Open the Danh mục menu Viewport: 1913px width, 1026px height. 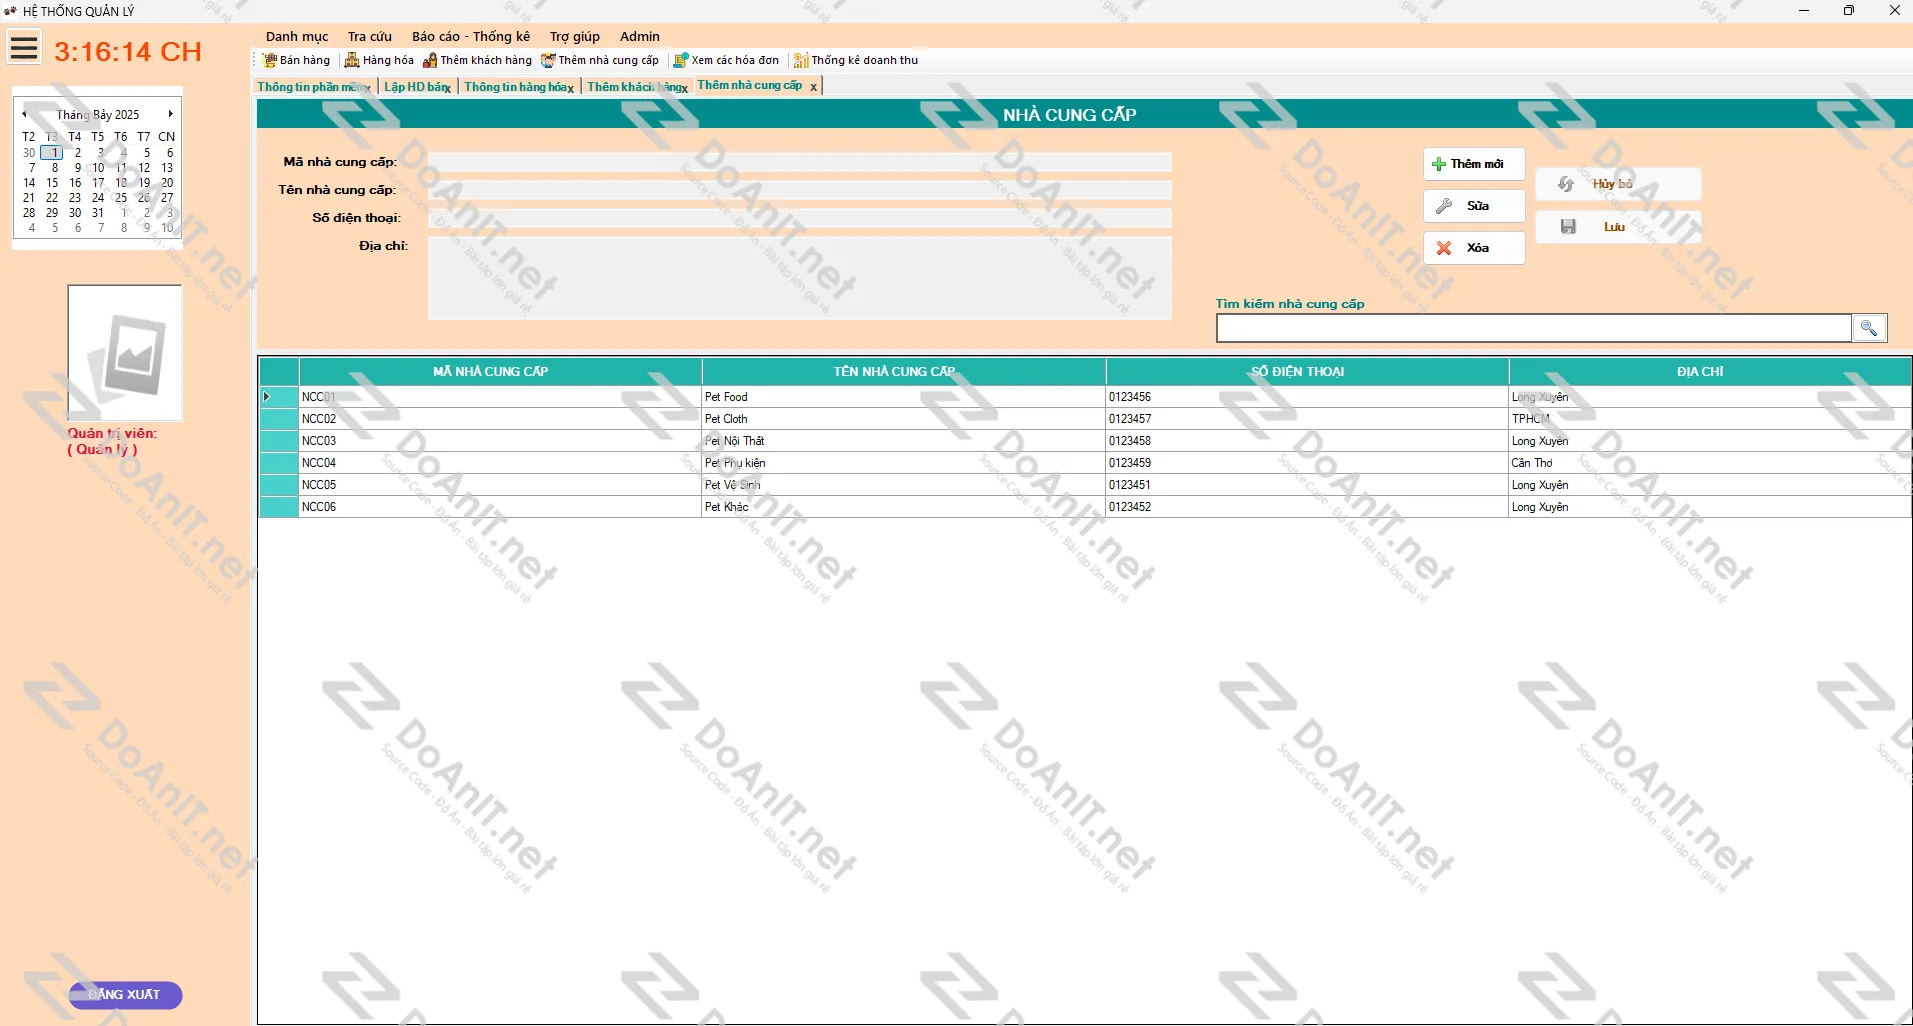click(x=296, y=36)
